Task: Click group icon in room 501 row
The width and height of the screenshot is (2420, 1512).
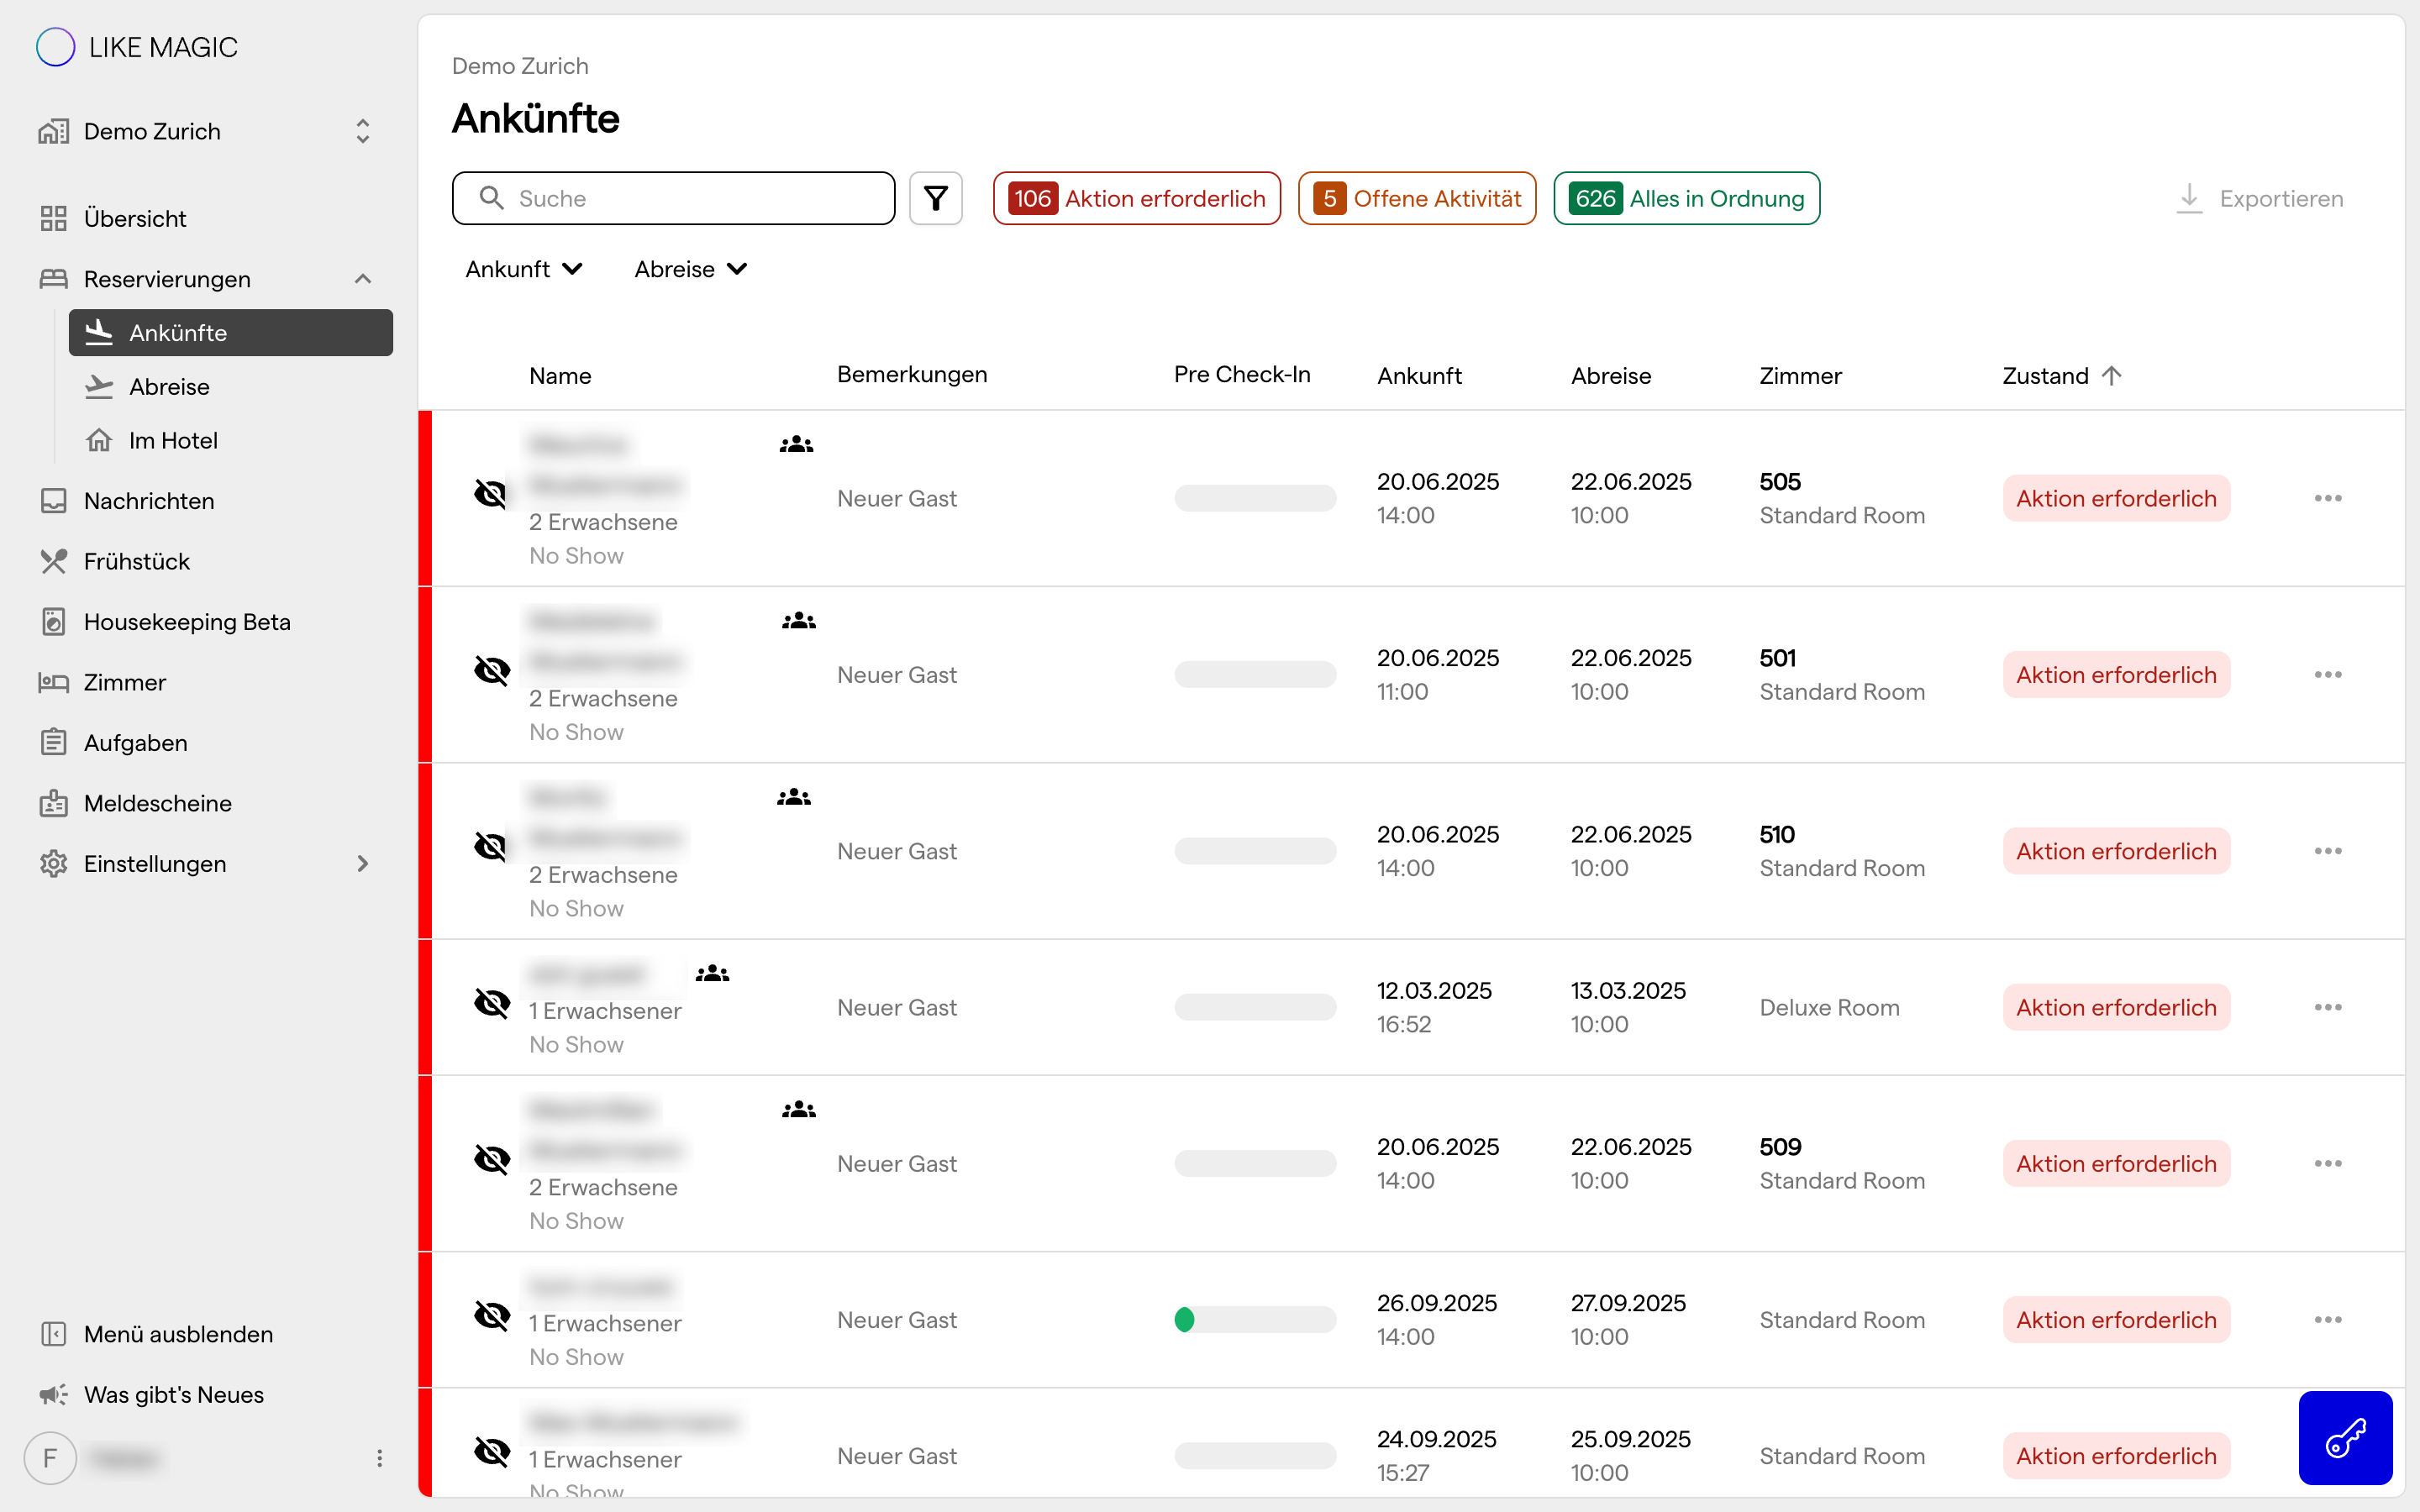Action: 798,621
